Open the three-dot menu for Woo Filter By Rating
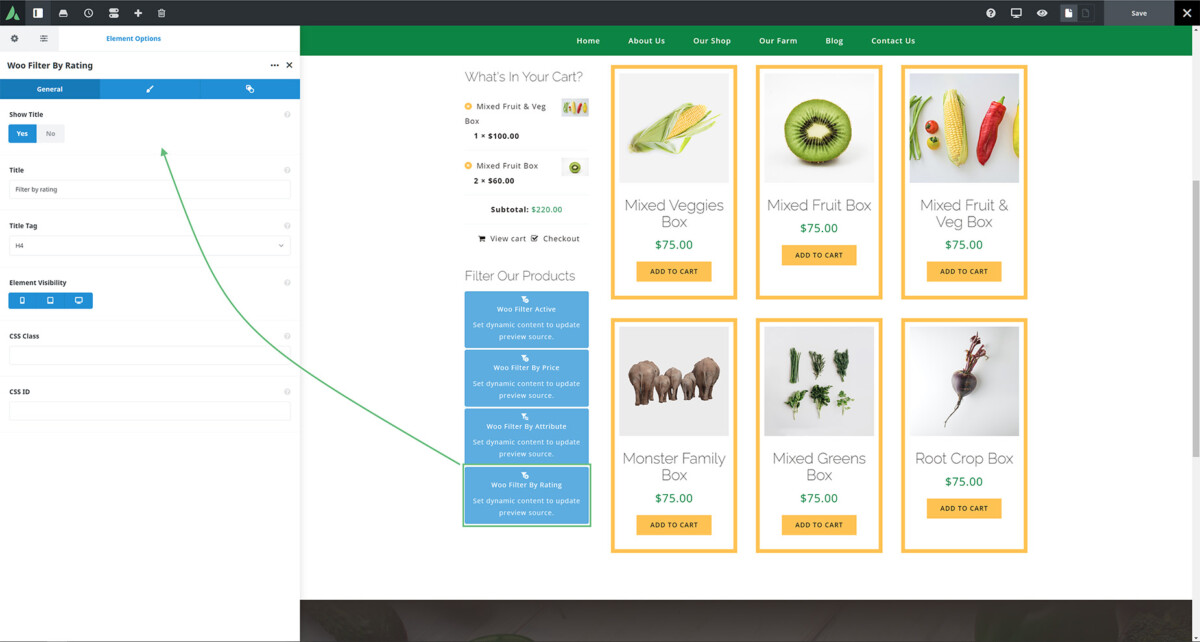Screen dimensions: 1200x642 274,65
